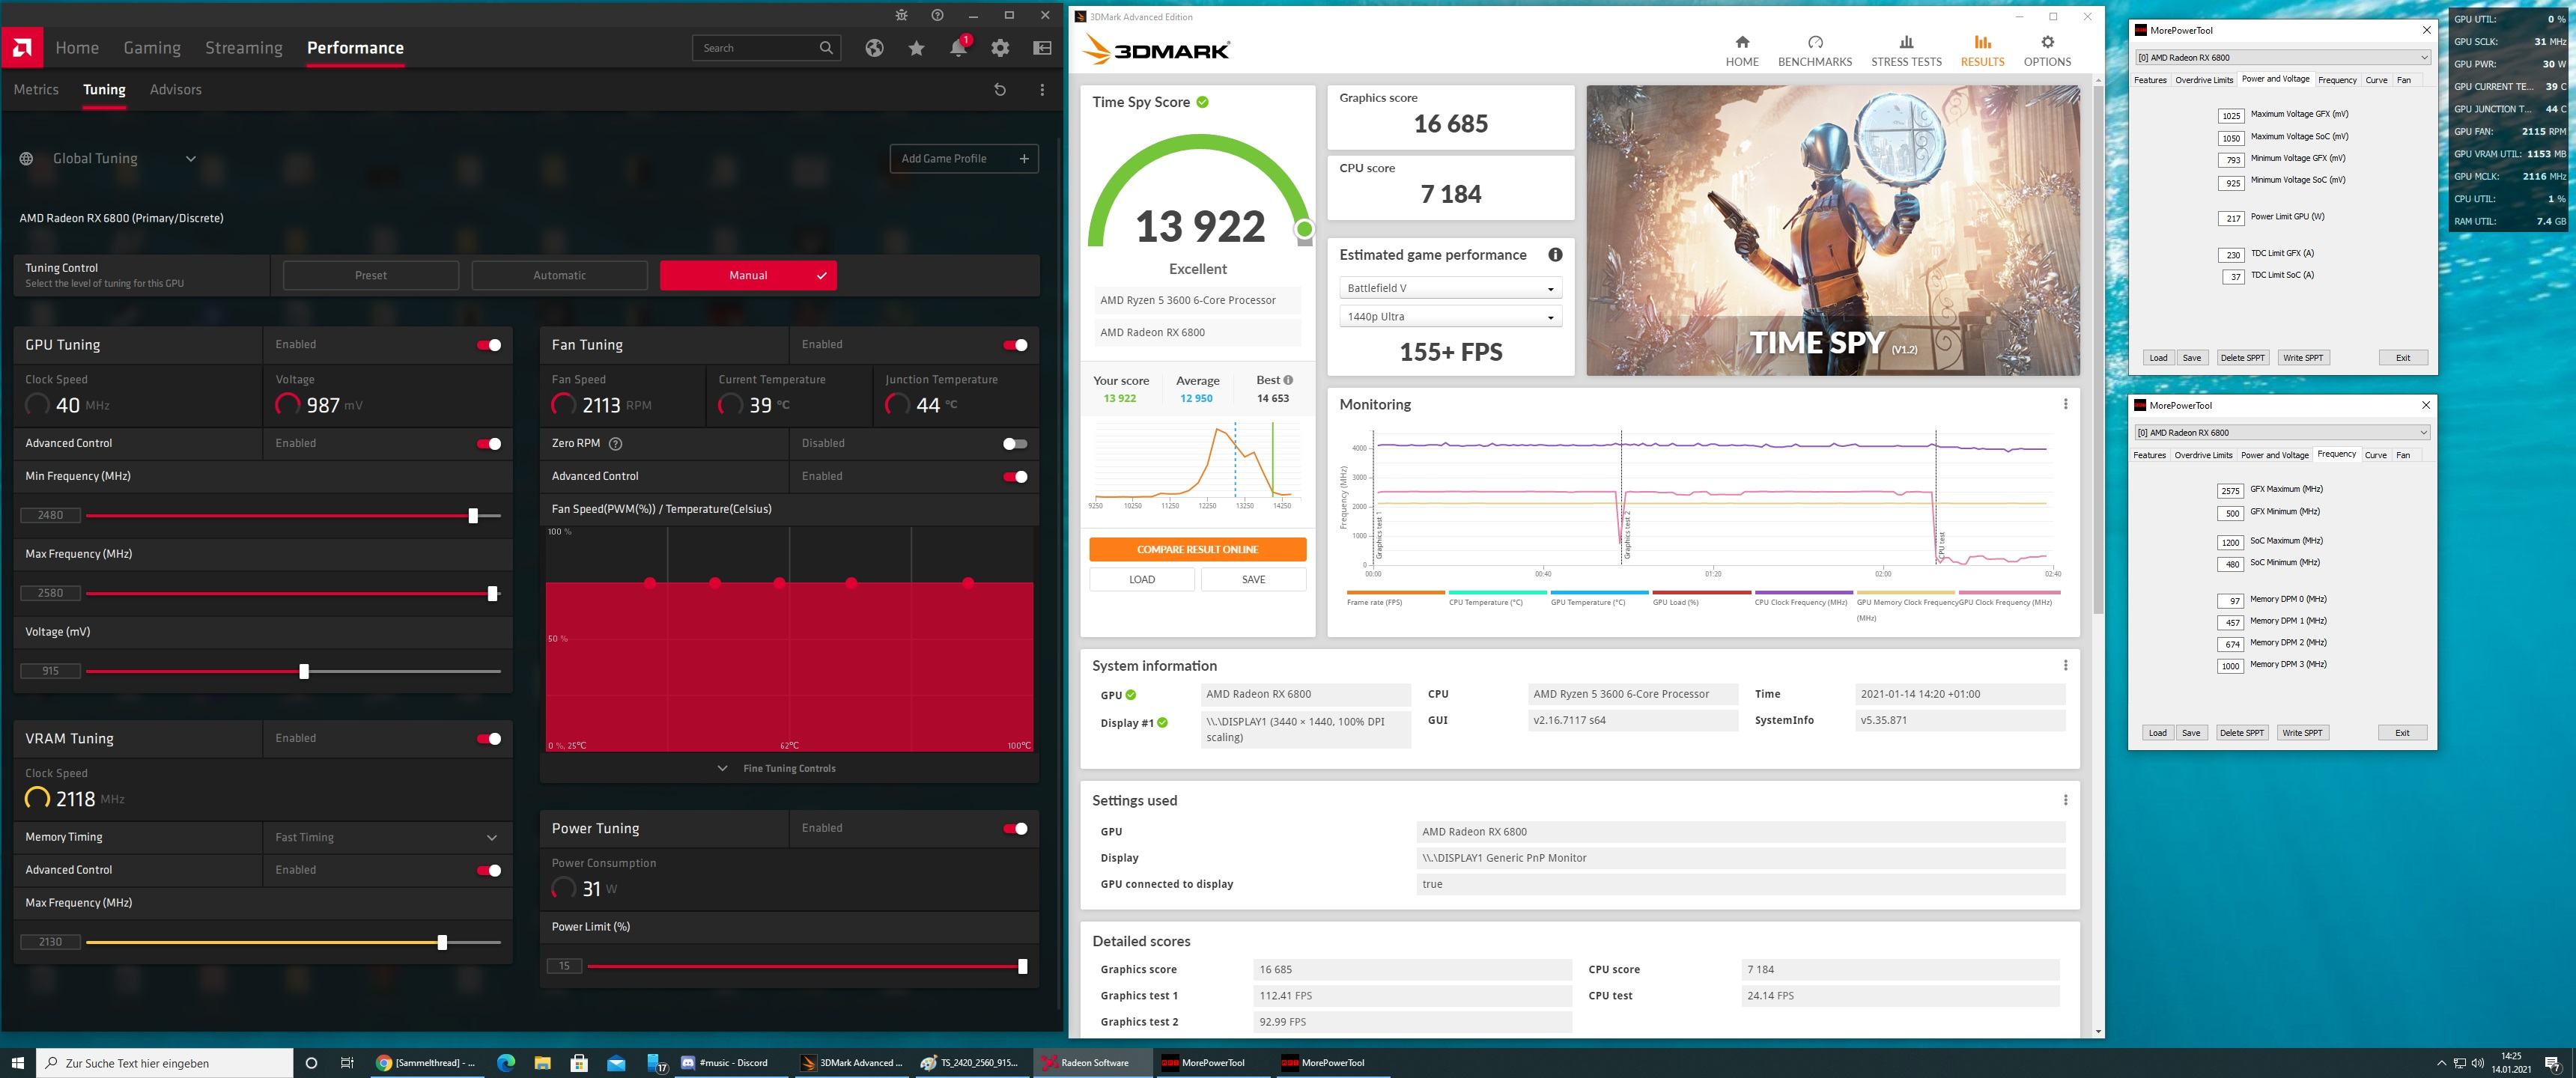Switch to Radeon Streaming tab
This screenshot has height=1078, width=2576.
pos(244,48)
